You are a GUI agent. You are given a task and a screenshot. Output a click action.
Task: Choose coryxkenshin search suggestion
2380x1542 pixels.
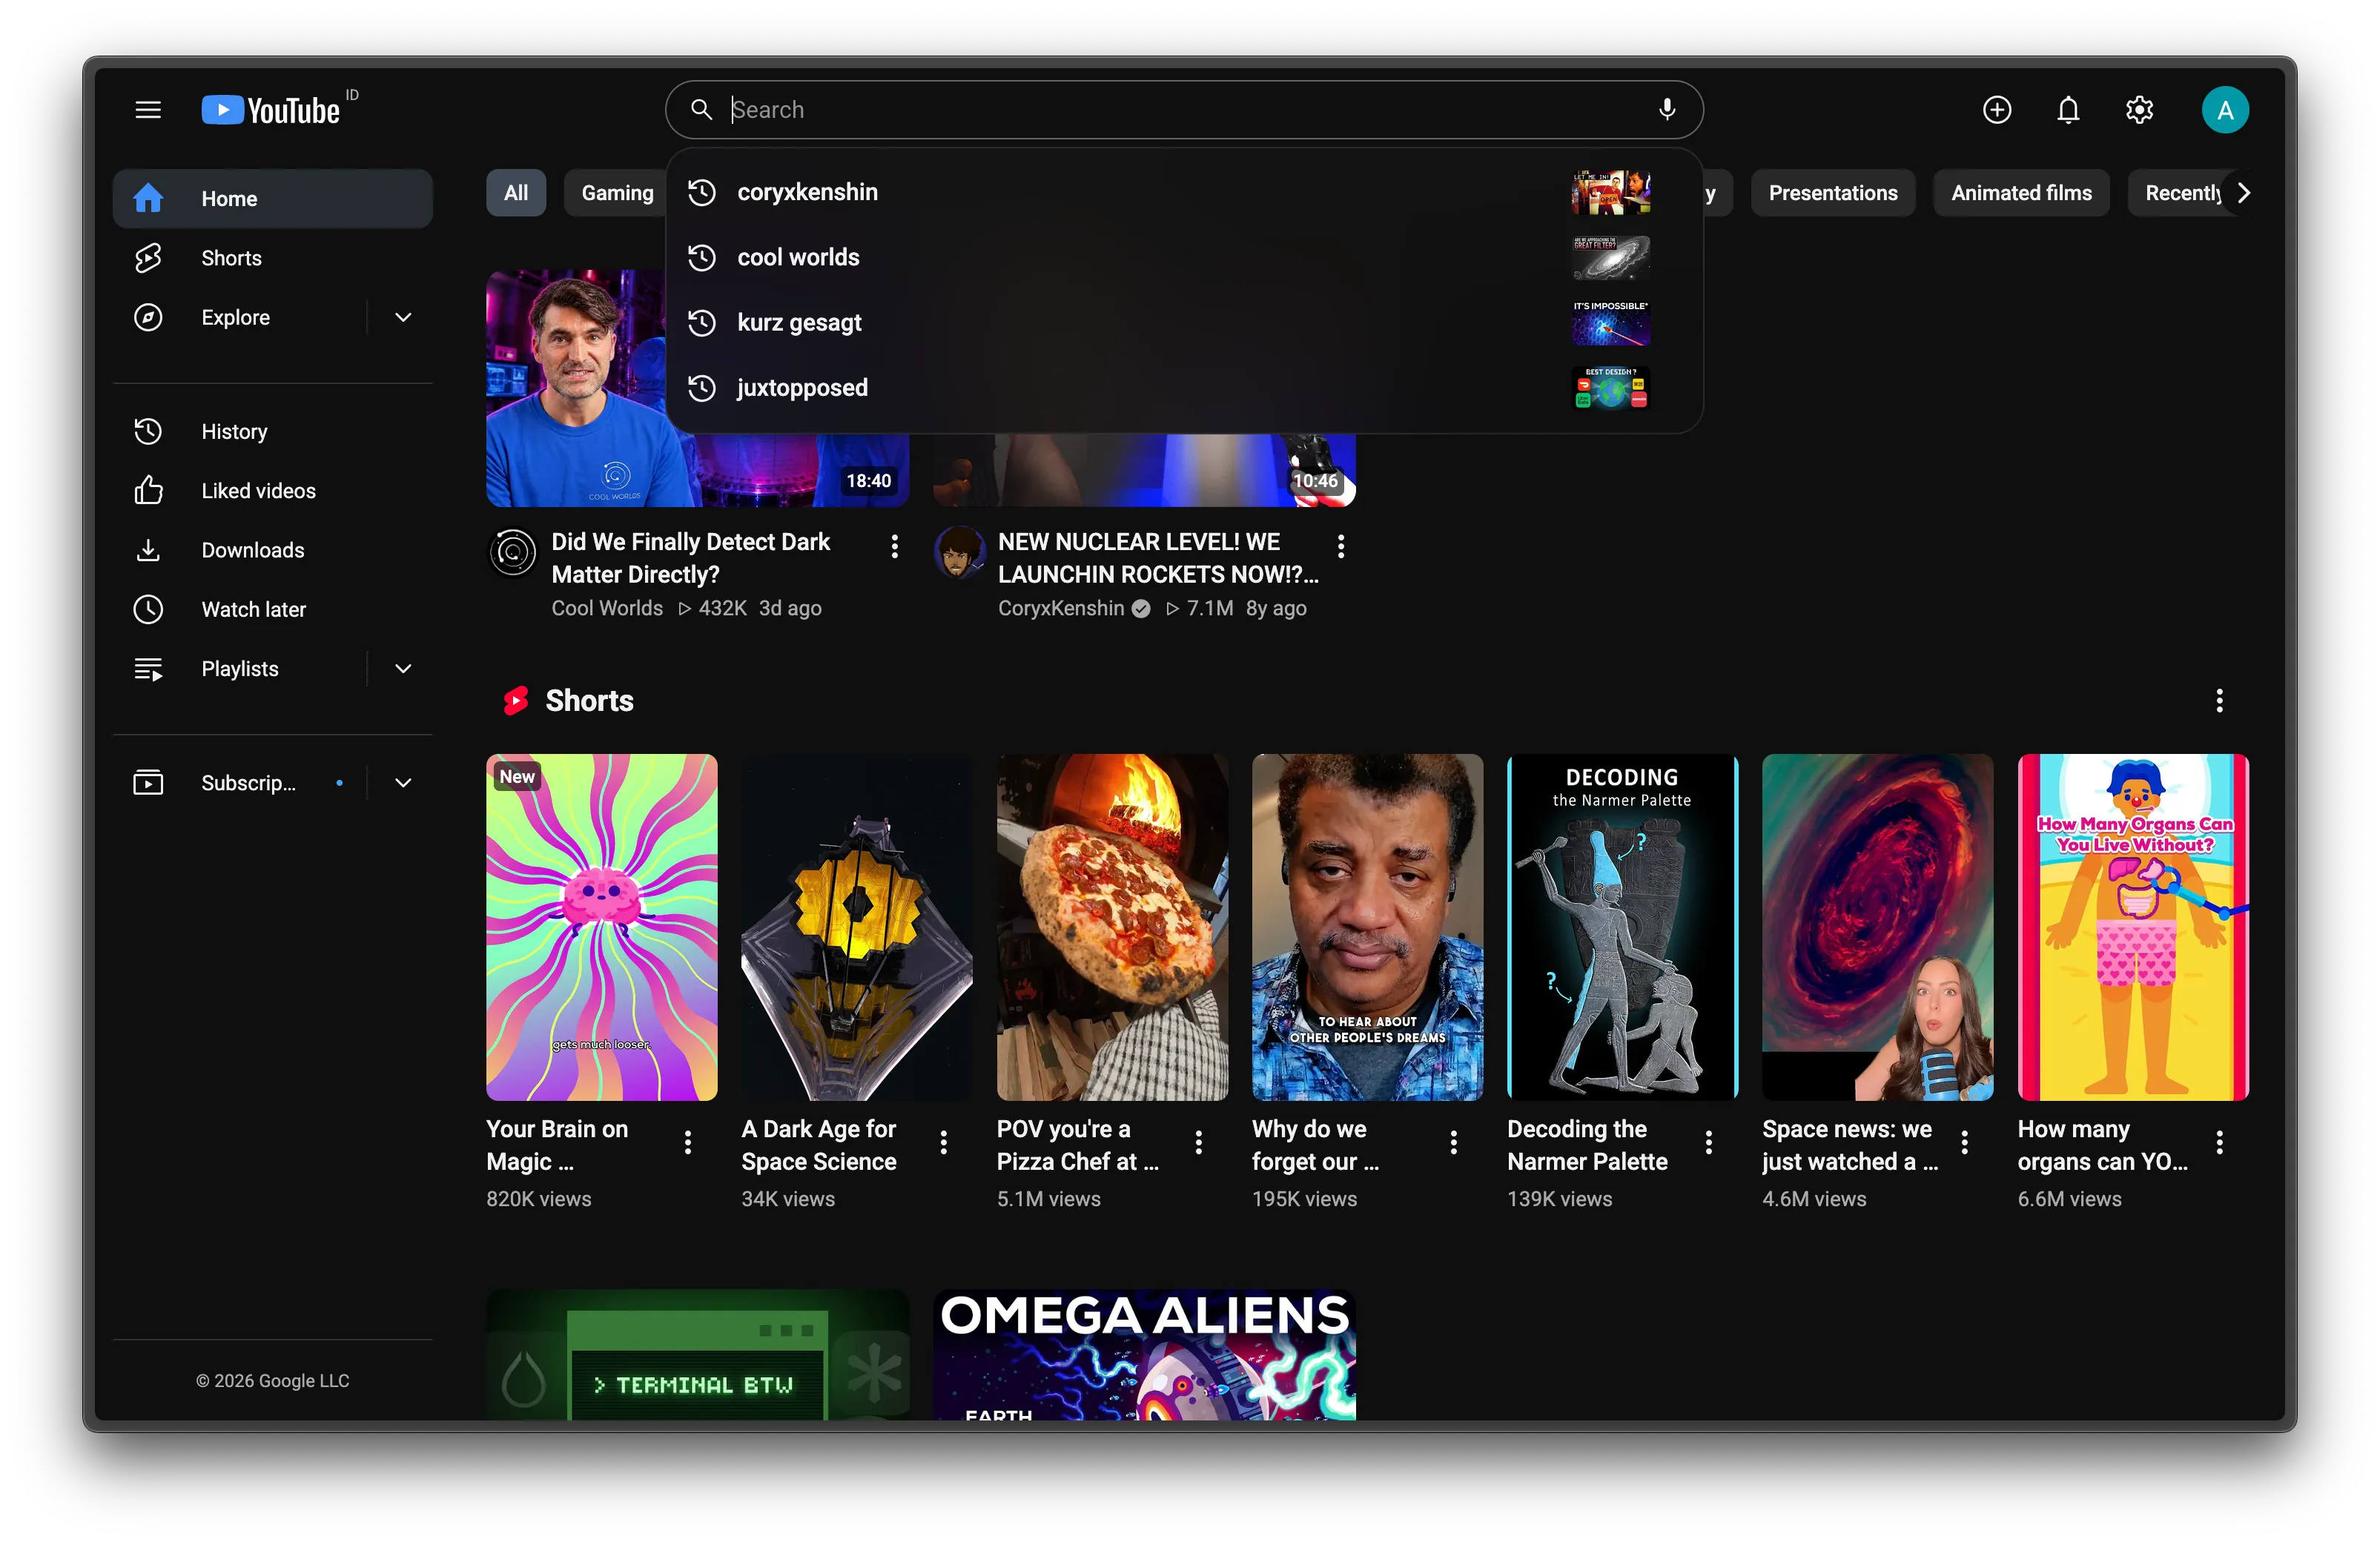[1183, 192]
